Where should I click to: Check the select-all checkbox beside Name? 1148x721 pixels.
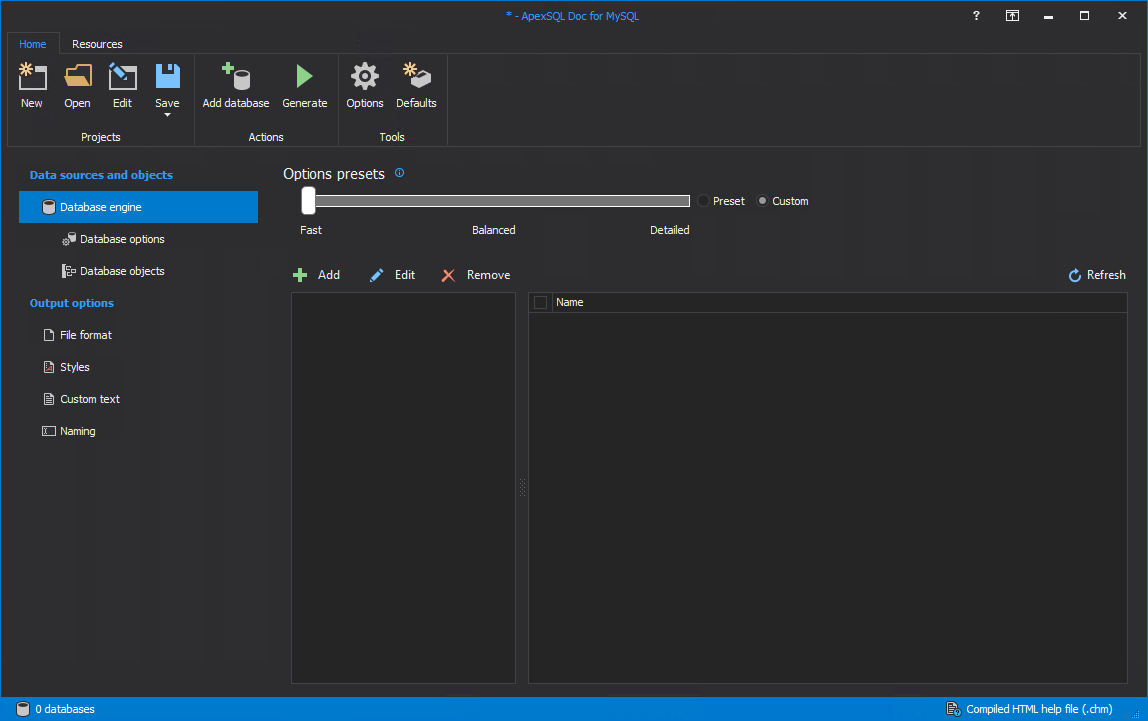click(x=541, y=302)
